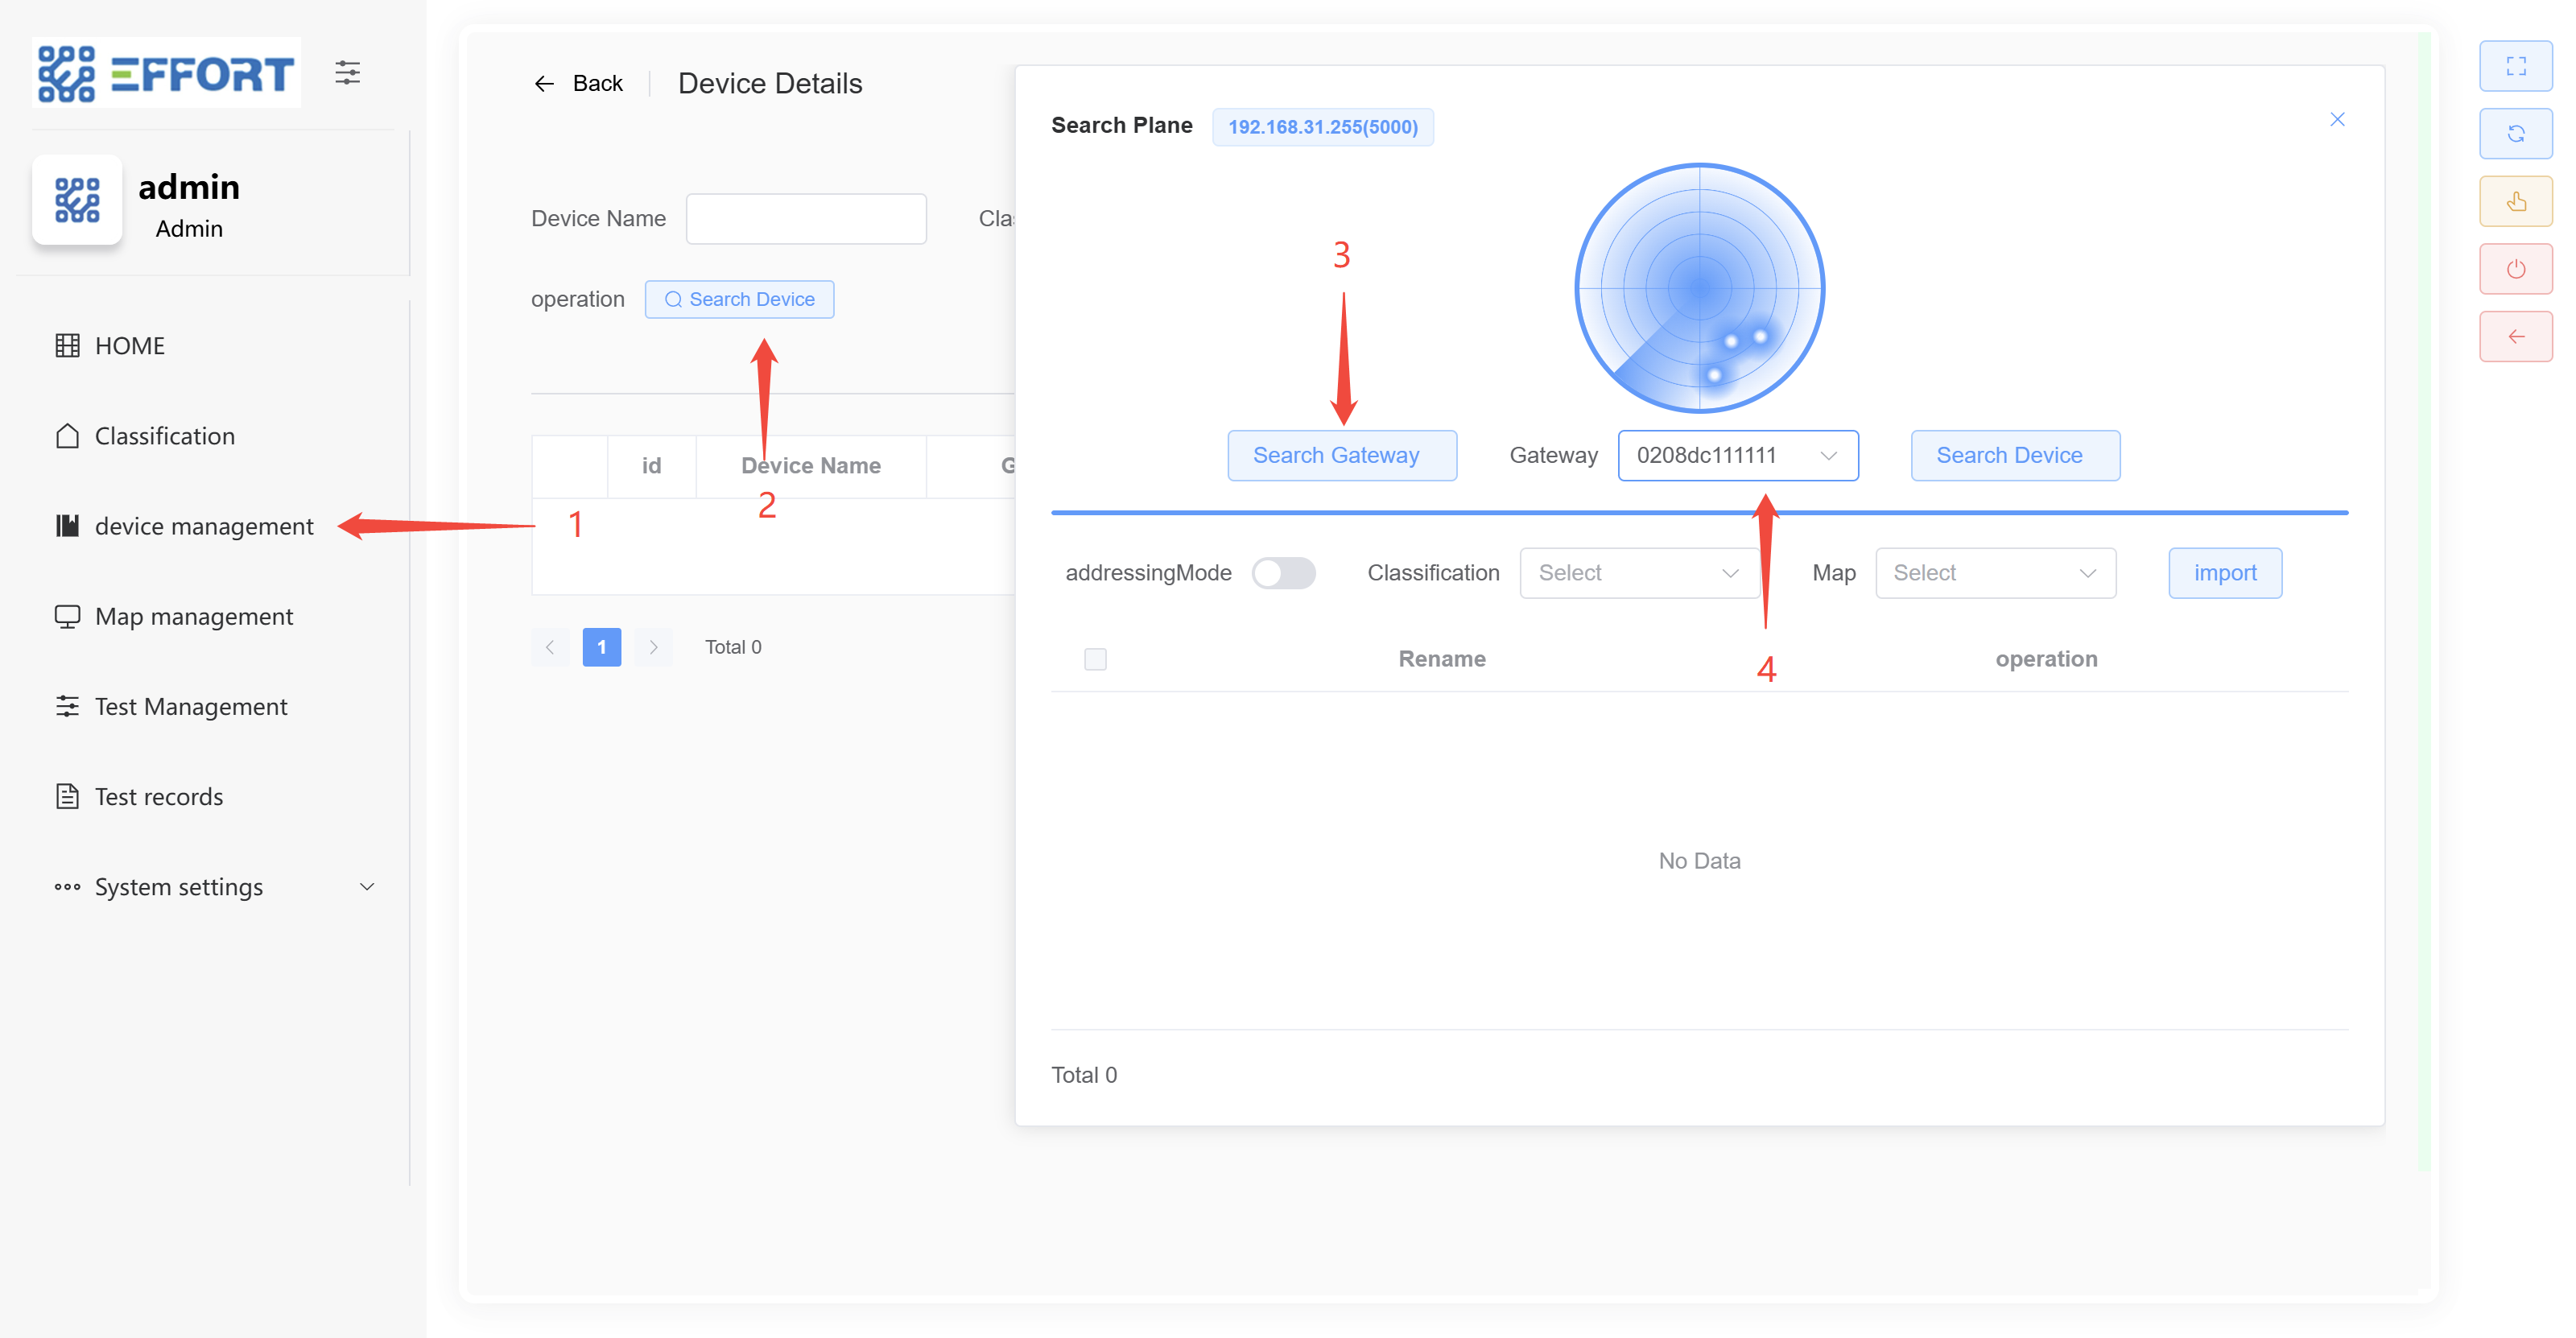Toggle the addressingMode switch
Screen dimensions: 2576x1338
[x=1283, y=573]
